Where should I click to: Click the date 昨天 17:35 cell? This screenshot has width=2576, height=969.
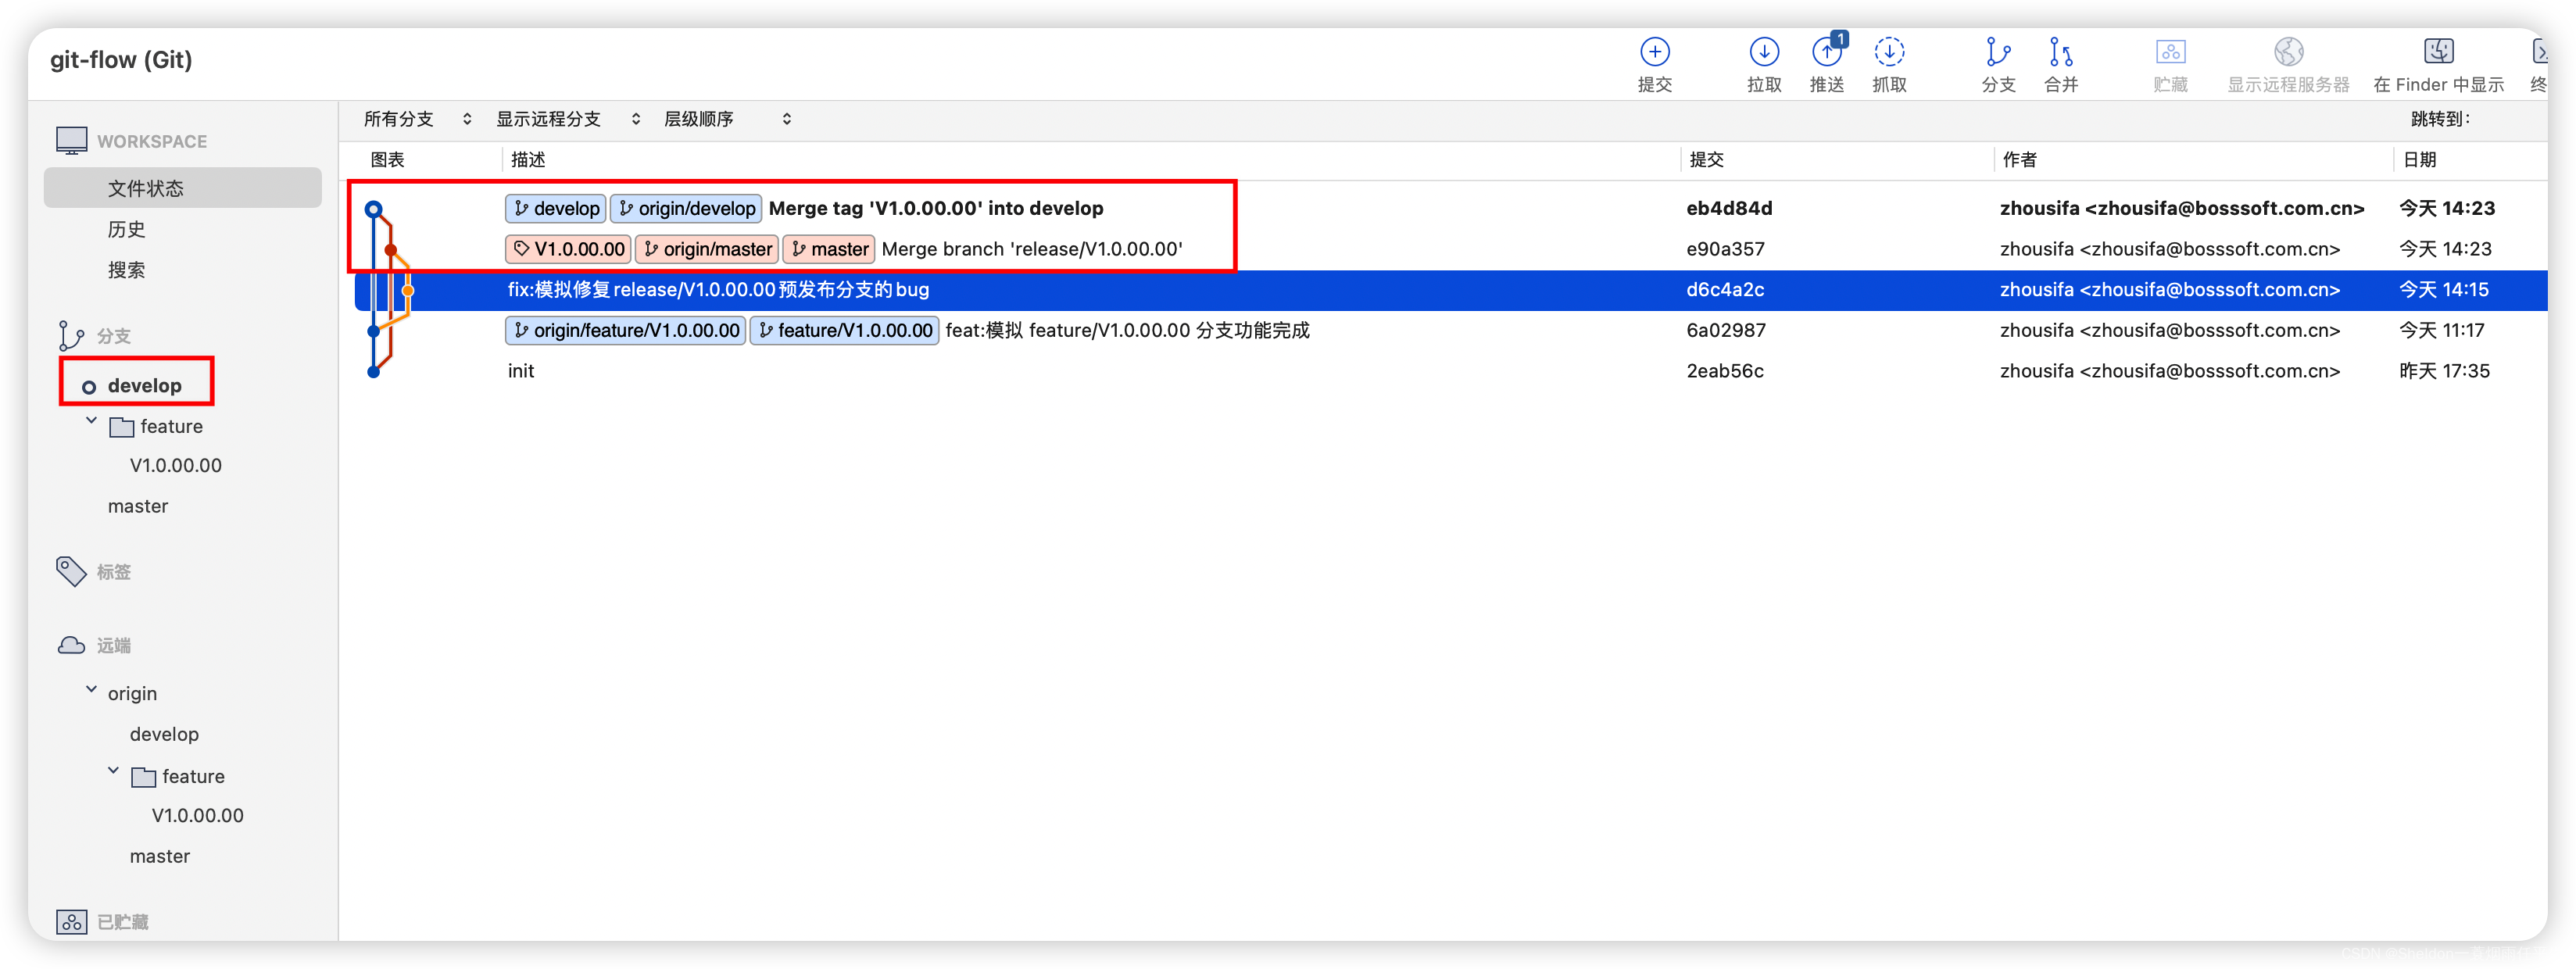pyautogui.click(x=2445, y=371)
